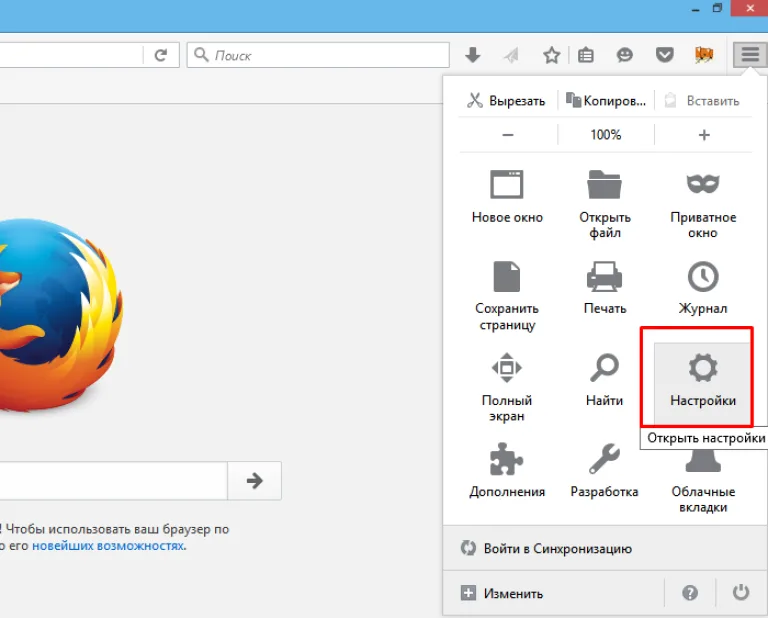Click Открыть файл folder icon
Image resolution: width=768 pixels, height=618 pixels.
click(x=605, y=184)
